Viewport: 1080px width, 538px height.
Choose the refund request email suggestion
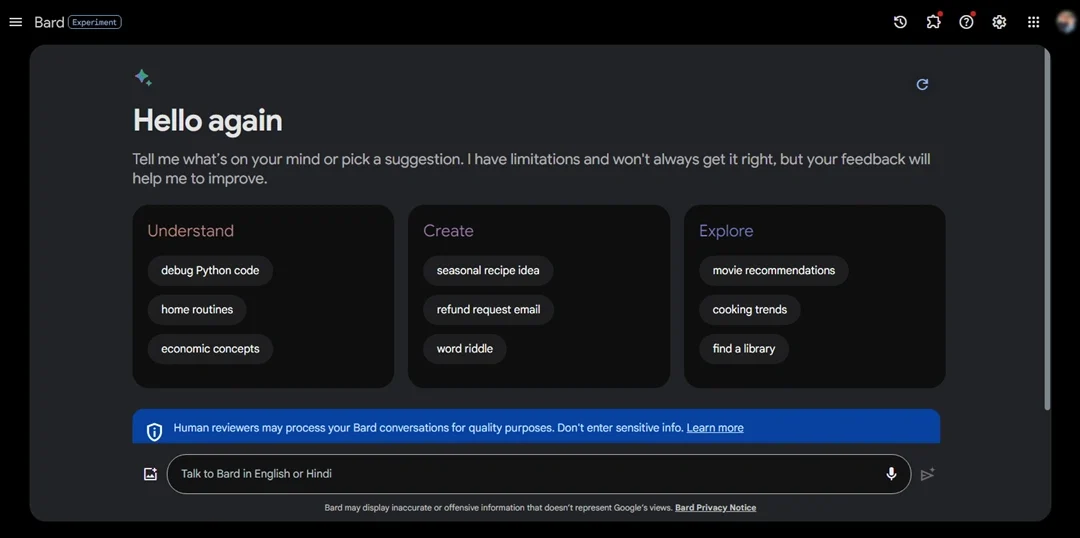click(488, 310)
